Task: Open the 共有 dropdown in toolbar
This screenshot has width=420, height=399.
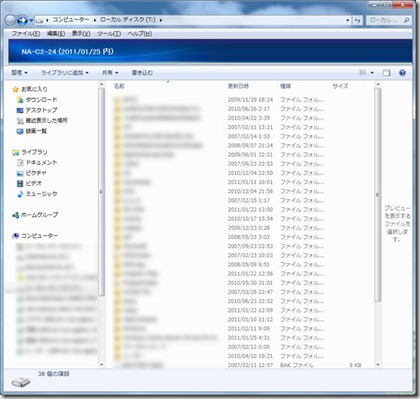Action: (x=110, y=73)
